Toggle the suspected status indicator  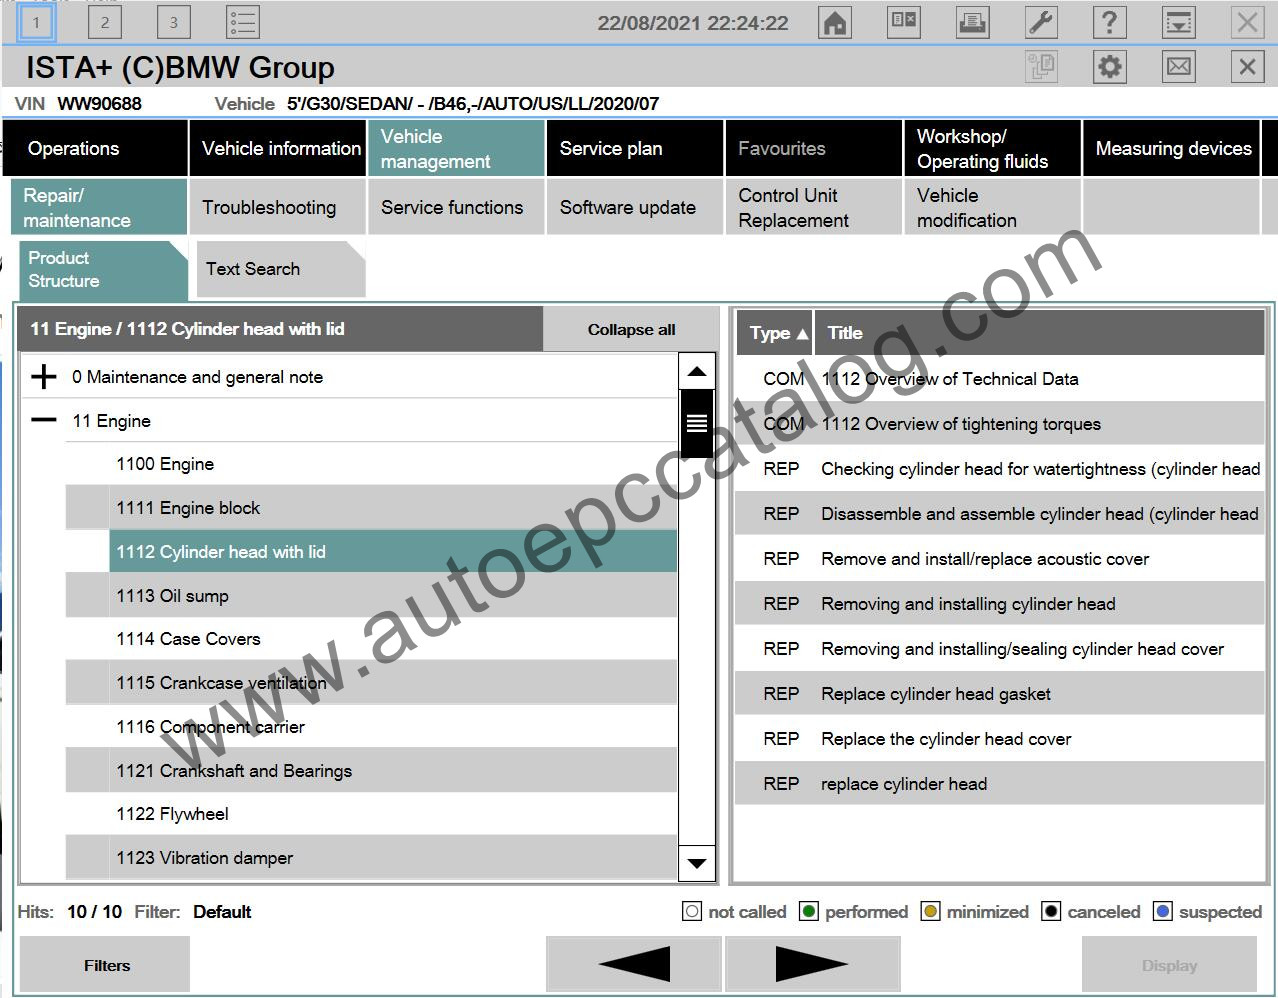[x=1162, y=912]
